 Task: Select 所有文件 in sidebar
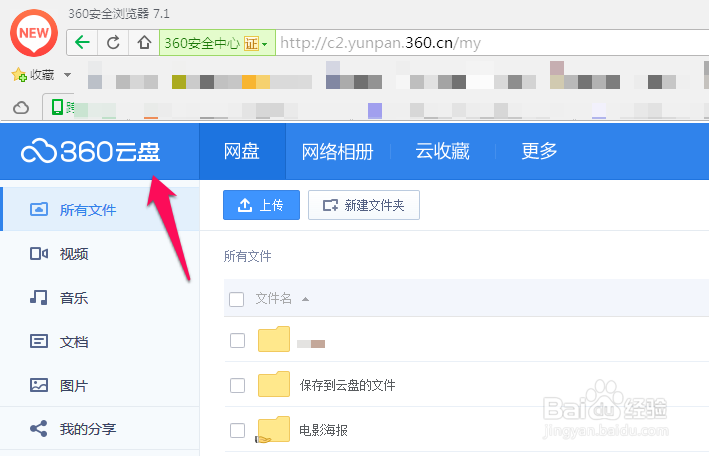pos(100,209)
